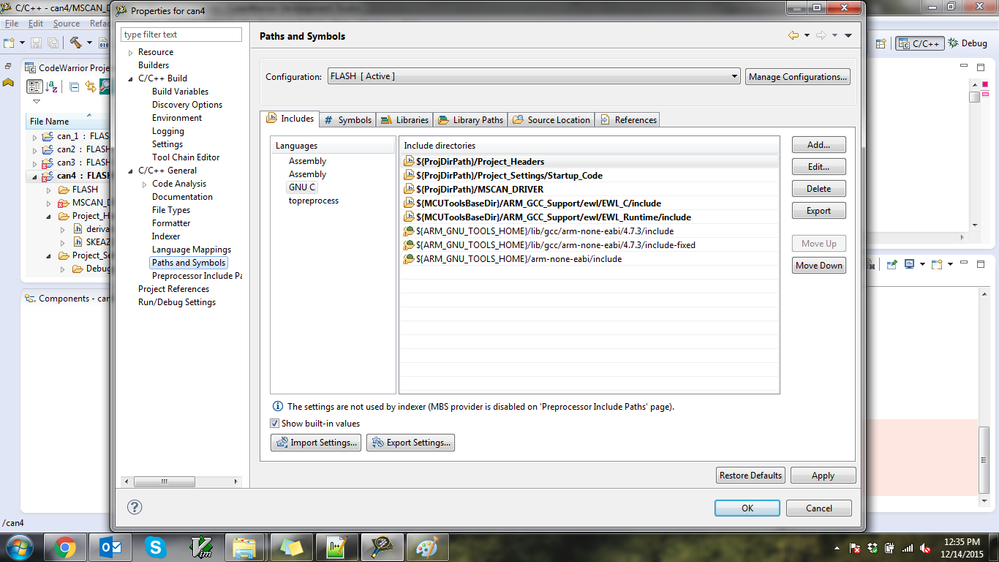Expand the Resource tree node

(x=131, y=52)
